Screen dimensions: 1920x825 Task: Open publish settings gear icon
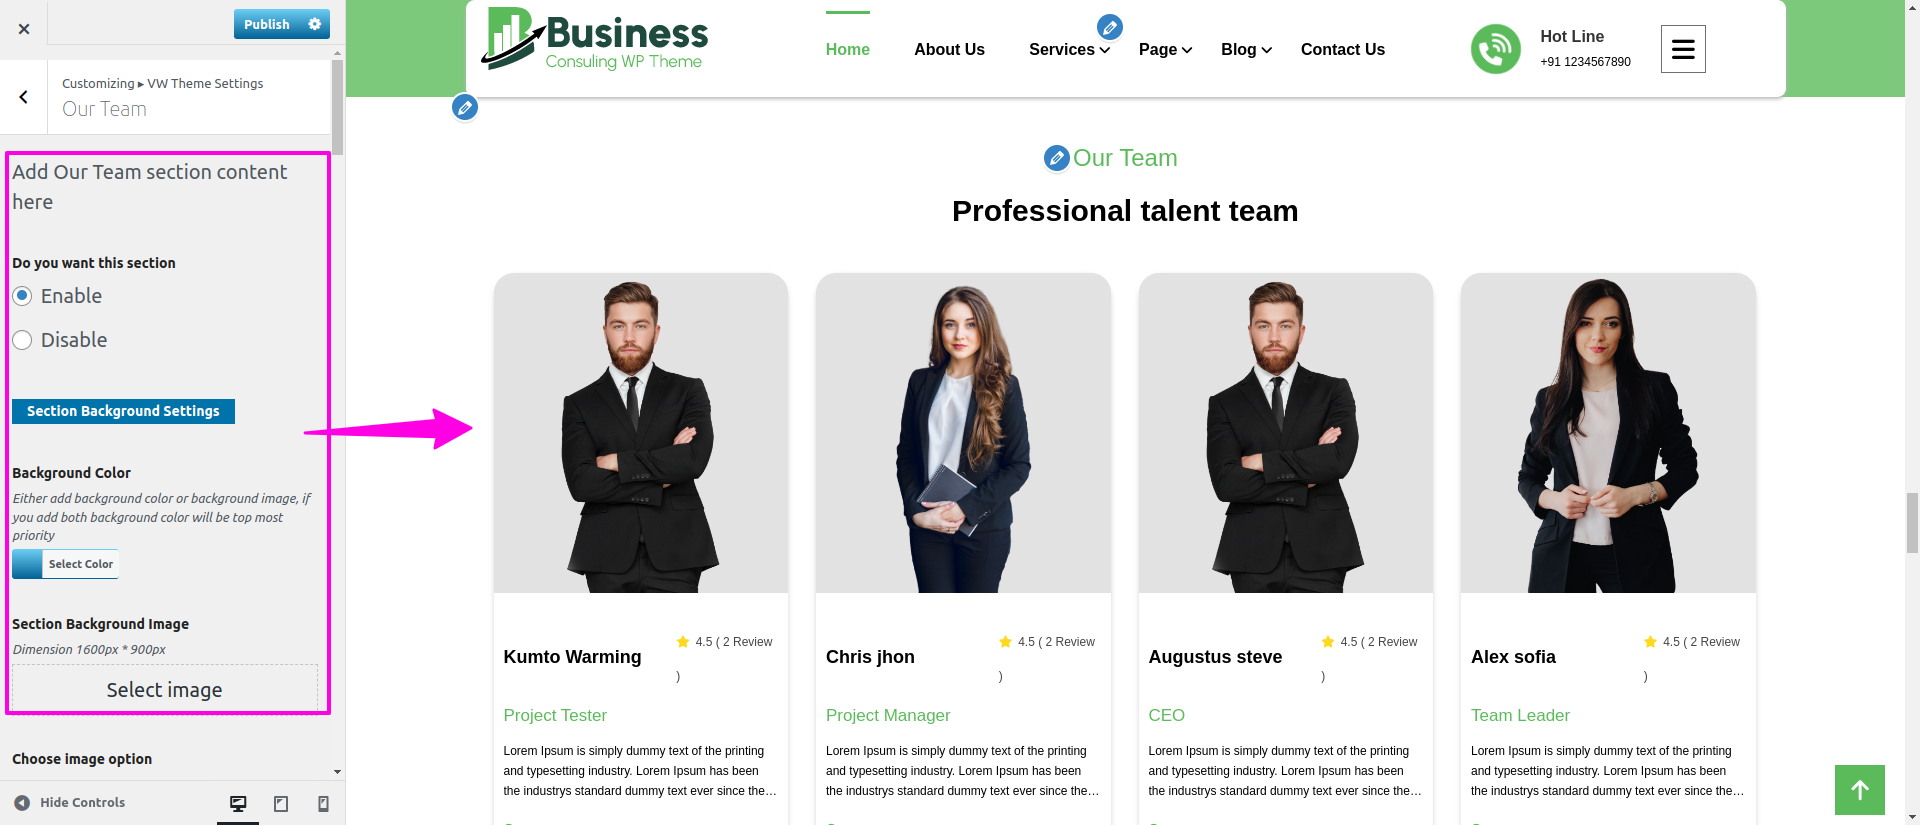315,24
